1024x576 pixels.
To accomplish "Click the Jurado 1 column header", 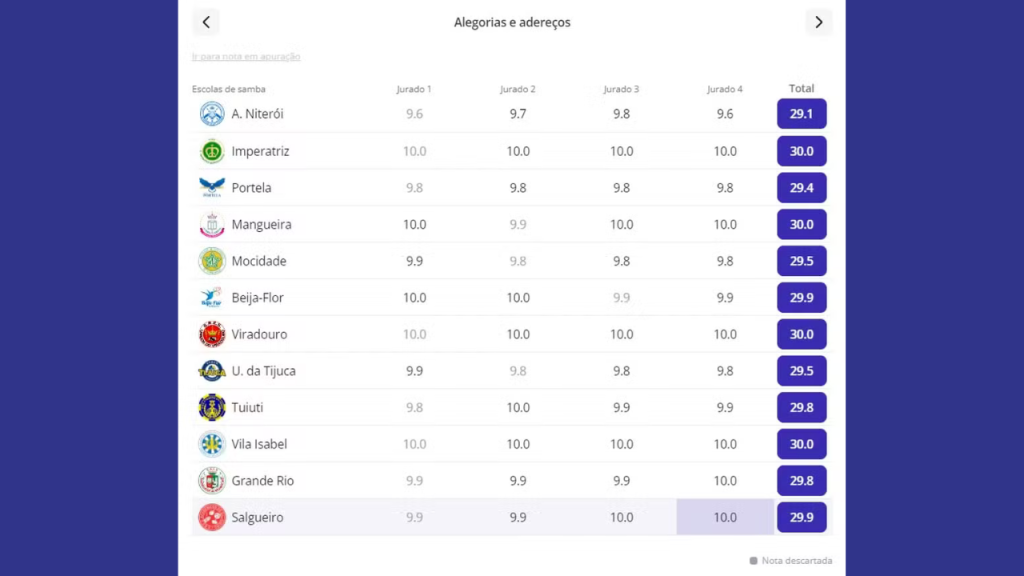I will 414,89.
